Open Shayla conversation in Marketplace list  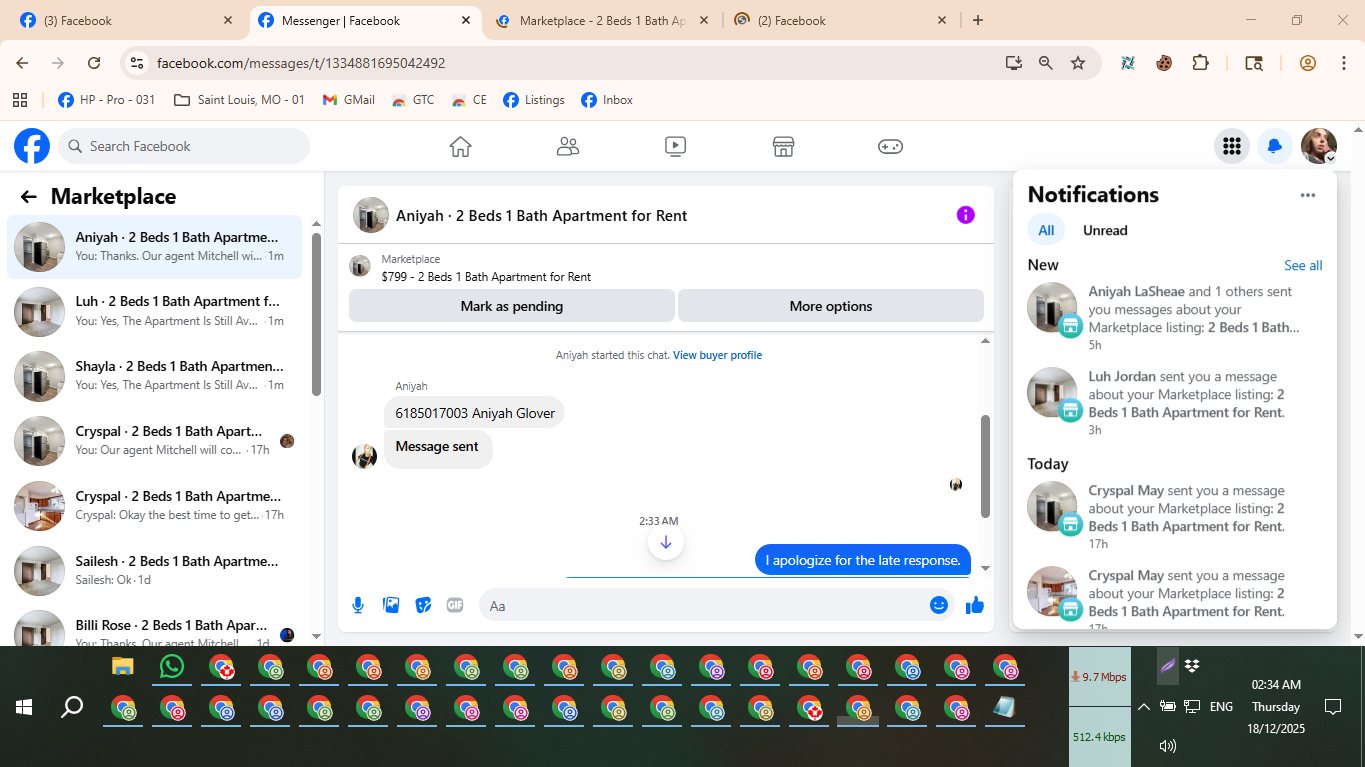pyautogui.click(x=154, y=375)
